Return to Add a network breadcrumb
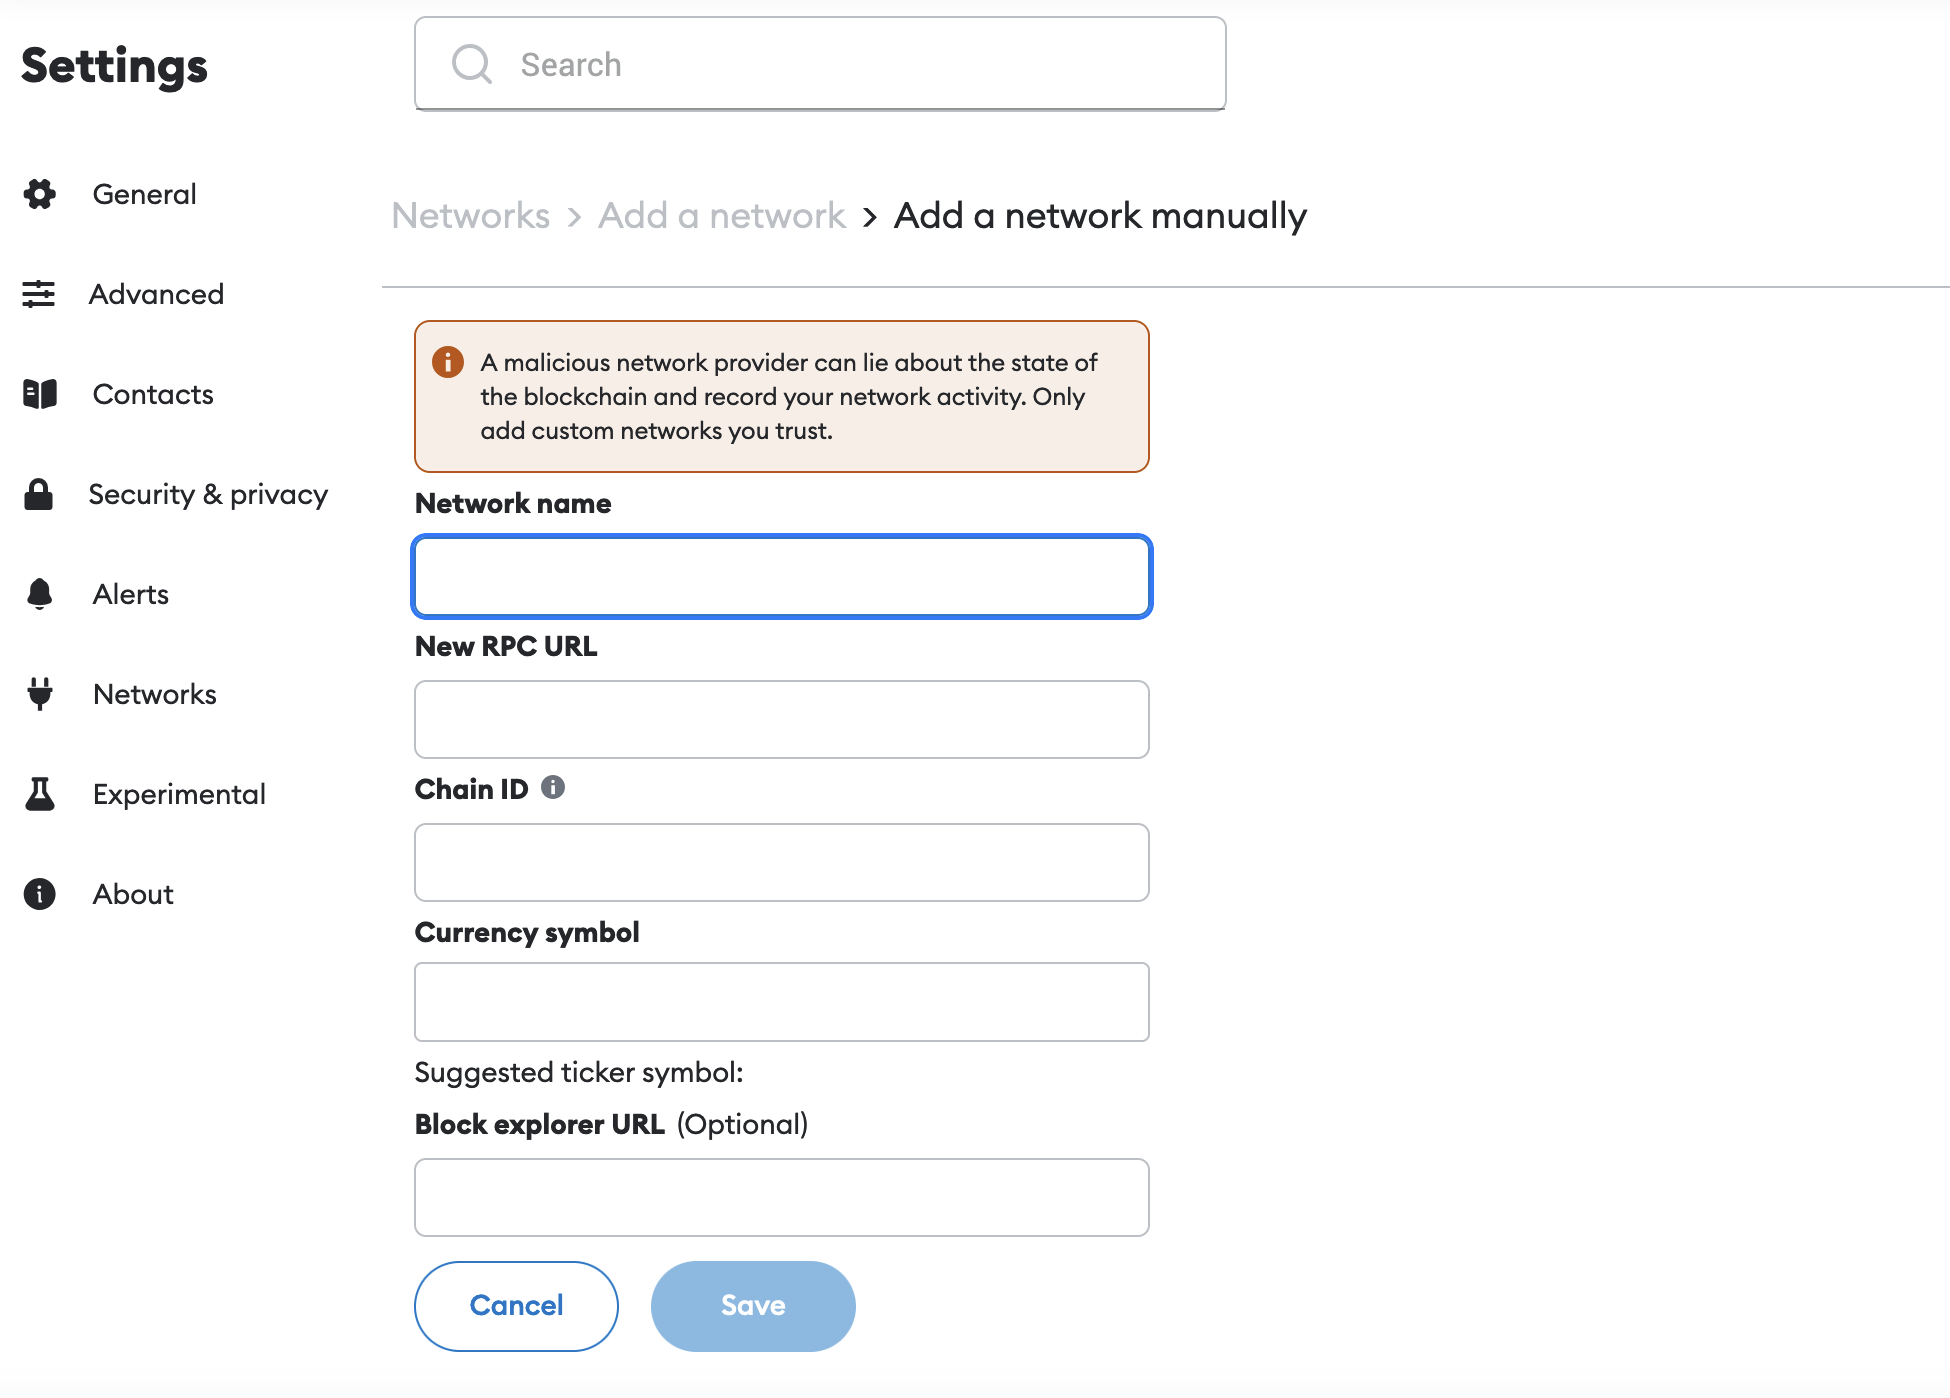This screenshot has height=1398, width=1950. [722, 215]
